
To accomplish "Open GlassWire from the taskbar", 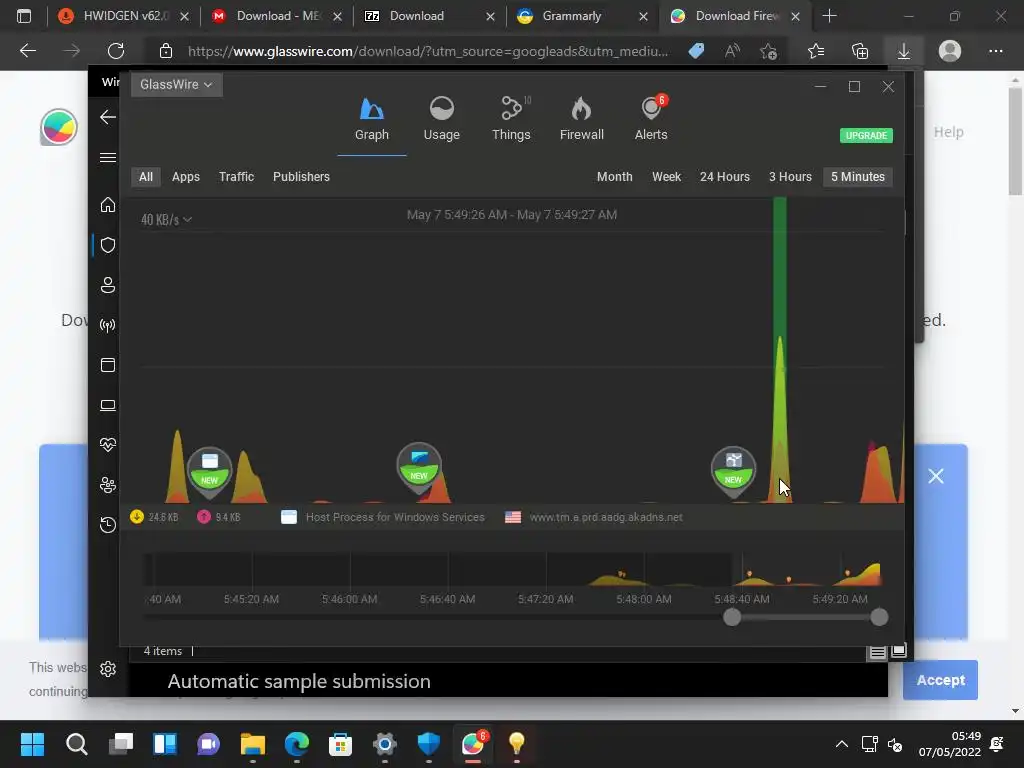I will click(473, 744).
